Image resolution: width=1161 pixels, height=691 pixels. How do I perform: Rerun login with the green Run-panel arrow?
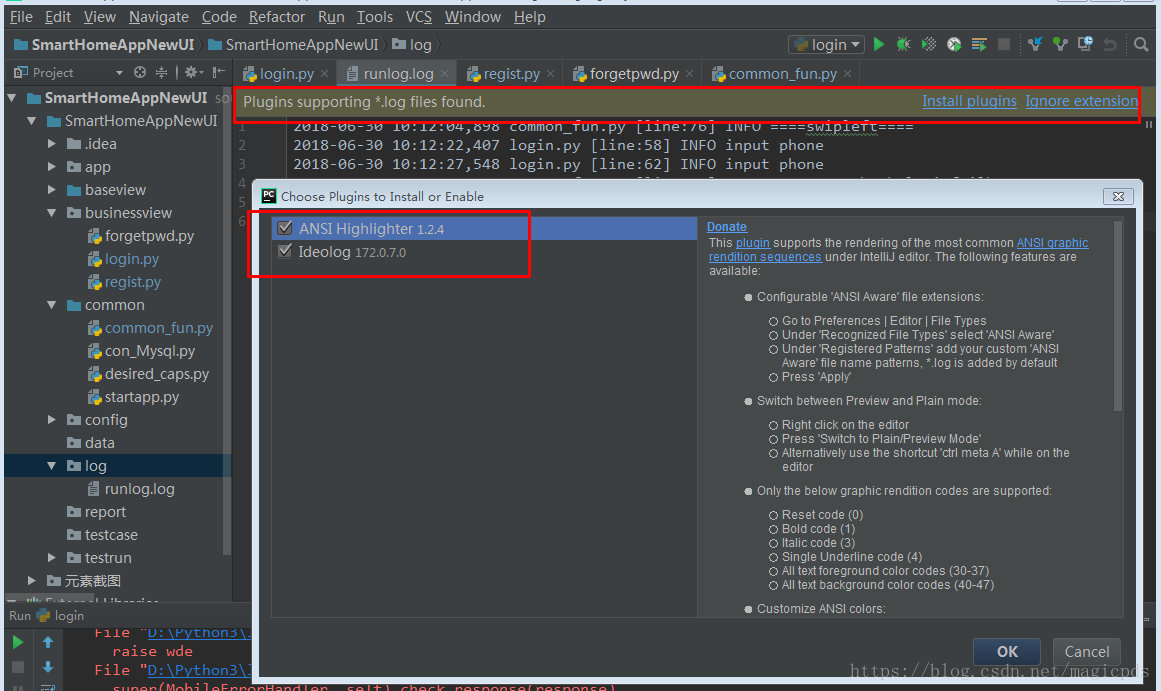coord(18,642)
